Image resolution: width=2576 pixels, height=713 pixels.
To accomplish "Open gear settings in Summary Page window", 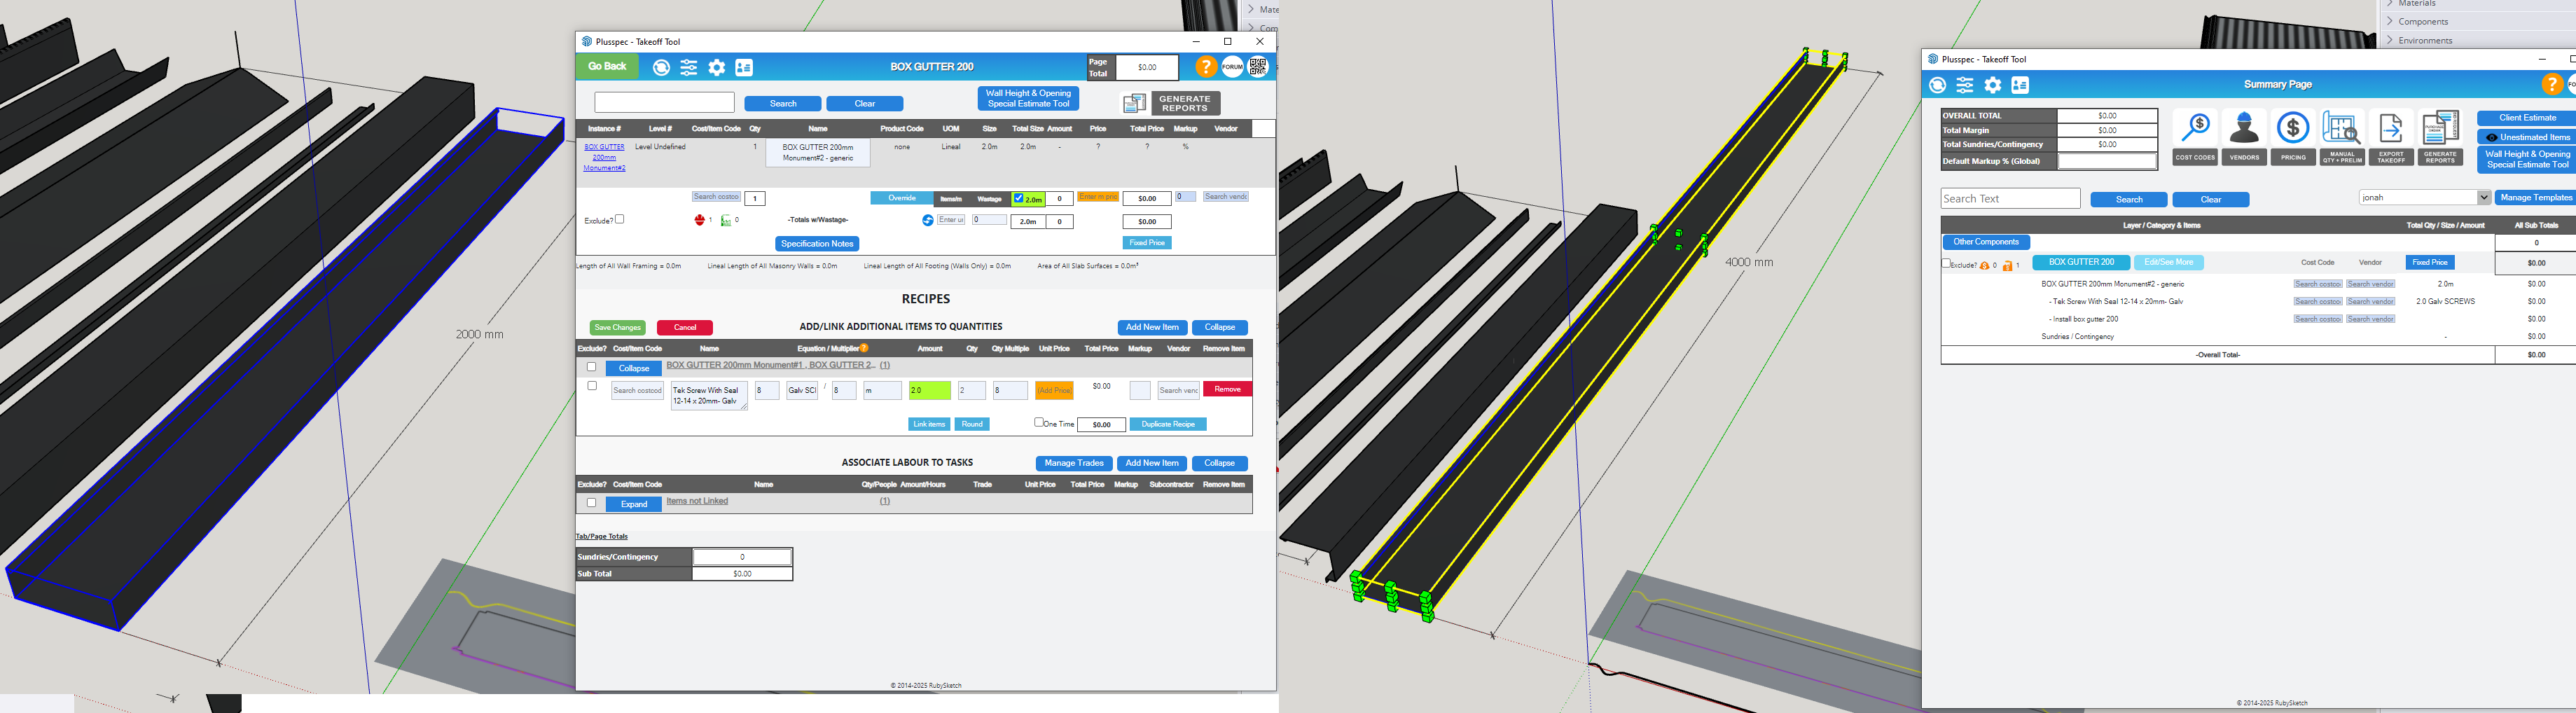I will pyautogui.click(x=1993, y=85).
